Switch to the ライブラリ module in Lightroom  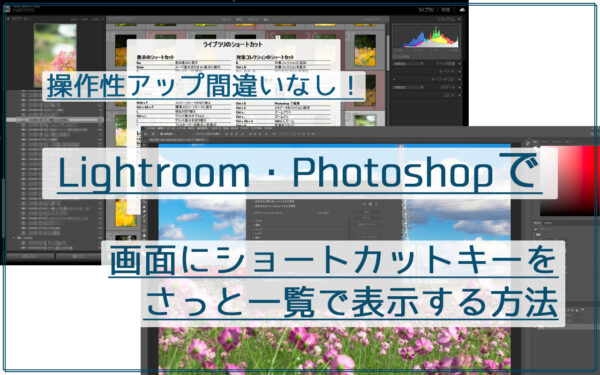coord(426,10)
